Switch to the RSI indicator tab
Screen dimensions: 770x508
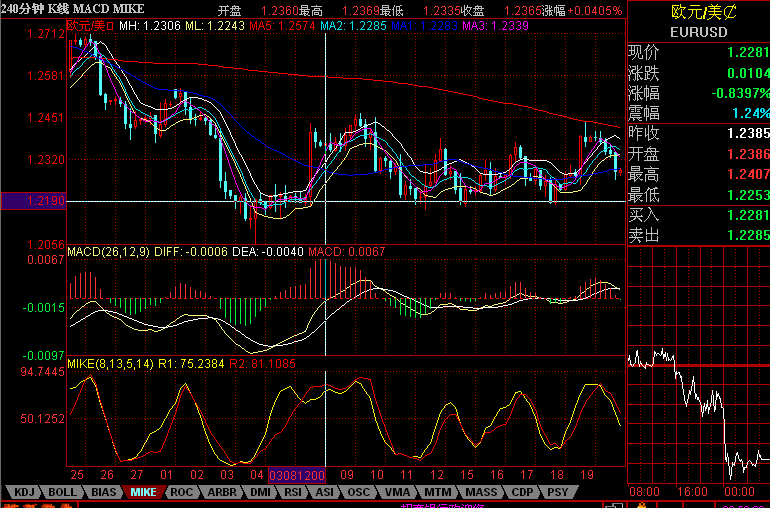click(293, 492)
